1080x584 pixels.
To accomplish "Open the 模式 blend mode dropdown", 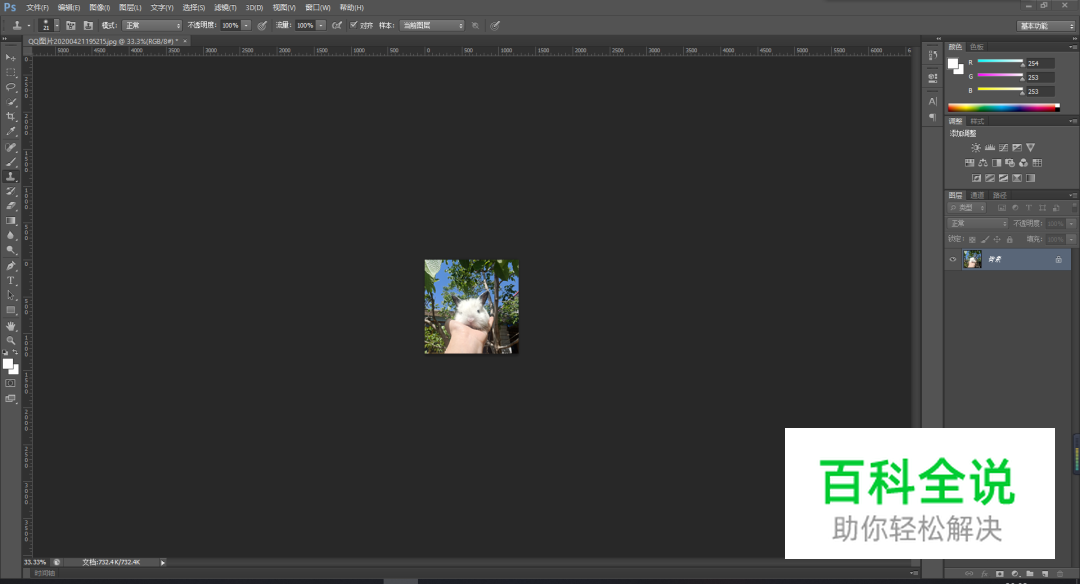I will click(x=152, y=25).
